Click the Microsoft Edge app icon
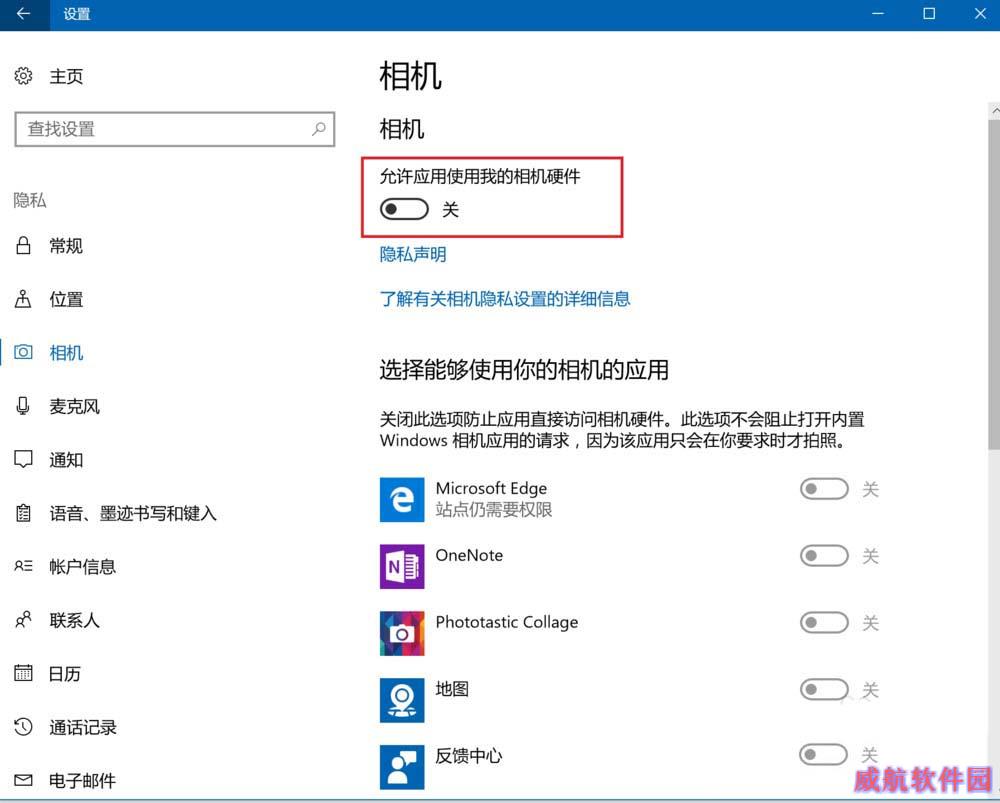Viewport: 1000px width, 803px height. point(402,499)
